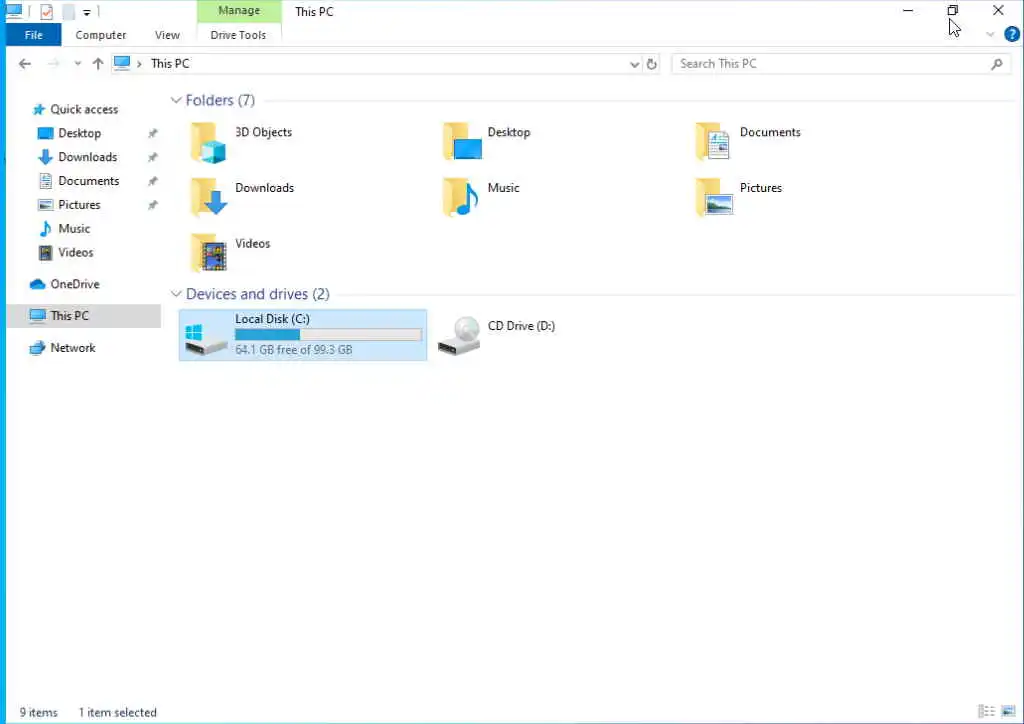Go back with the Back arrow
Screen dimensions: 1024x724
25,63
